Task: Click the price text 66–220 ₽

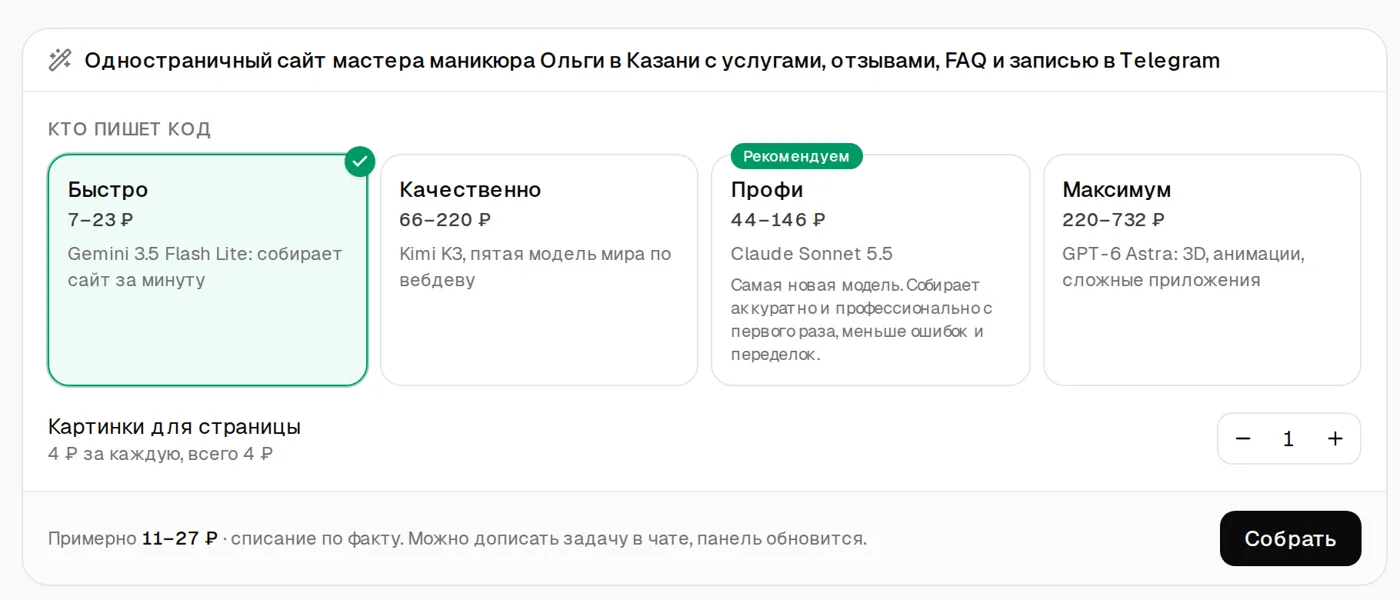Action: (x=445, y=220)
